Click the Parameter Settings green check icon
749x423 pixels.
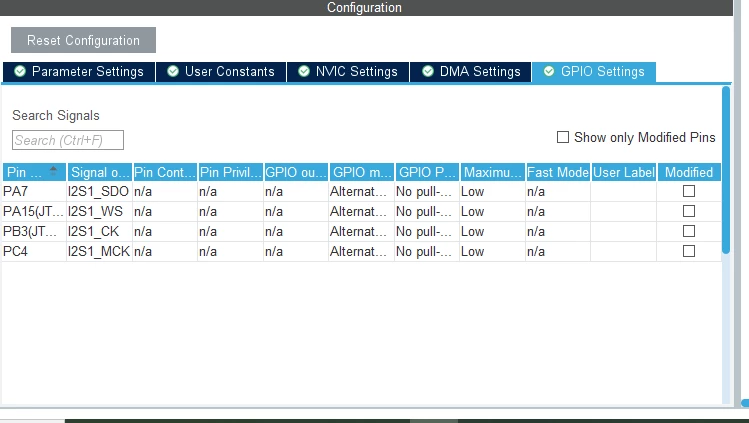[x=20, y=71]
